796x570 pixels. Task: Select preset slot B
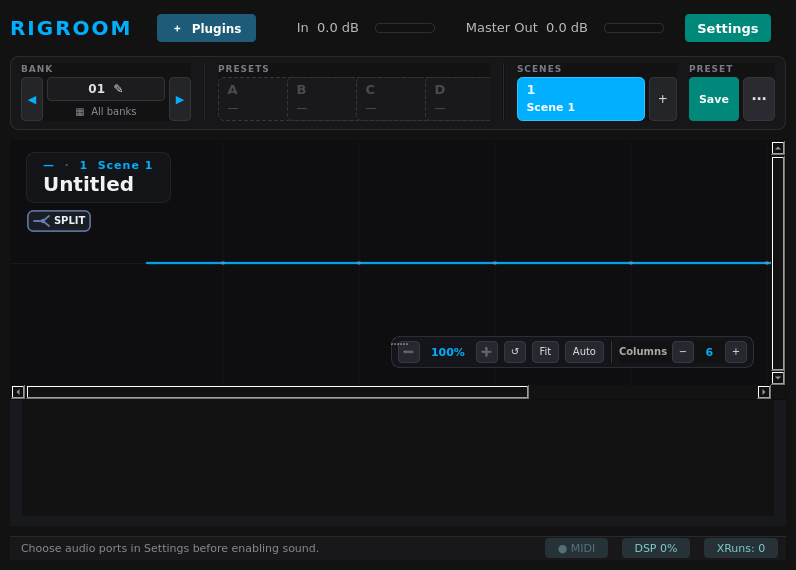322,99
